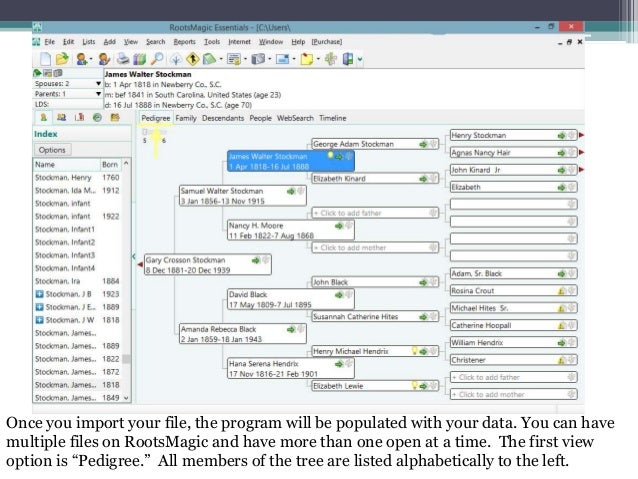Switch to the Descendants tab
This screenshot has width=638, height=479.
coord(224,118)
